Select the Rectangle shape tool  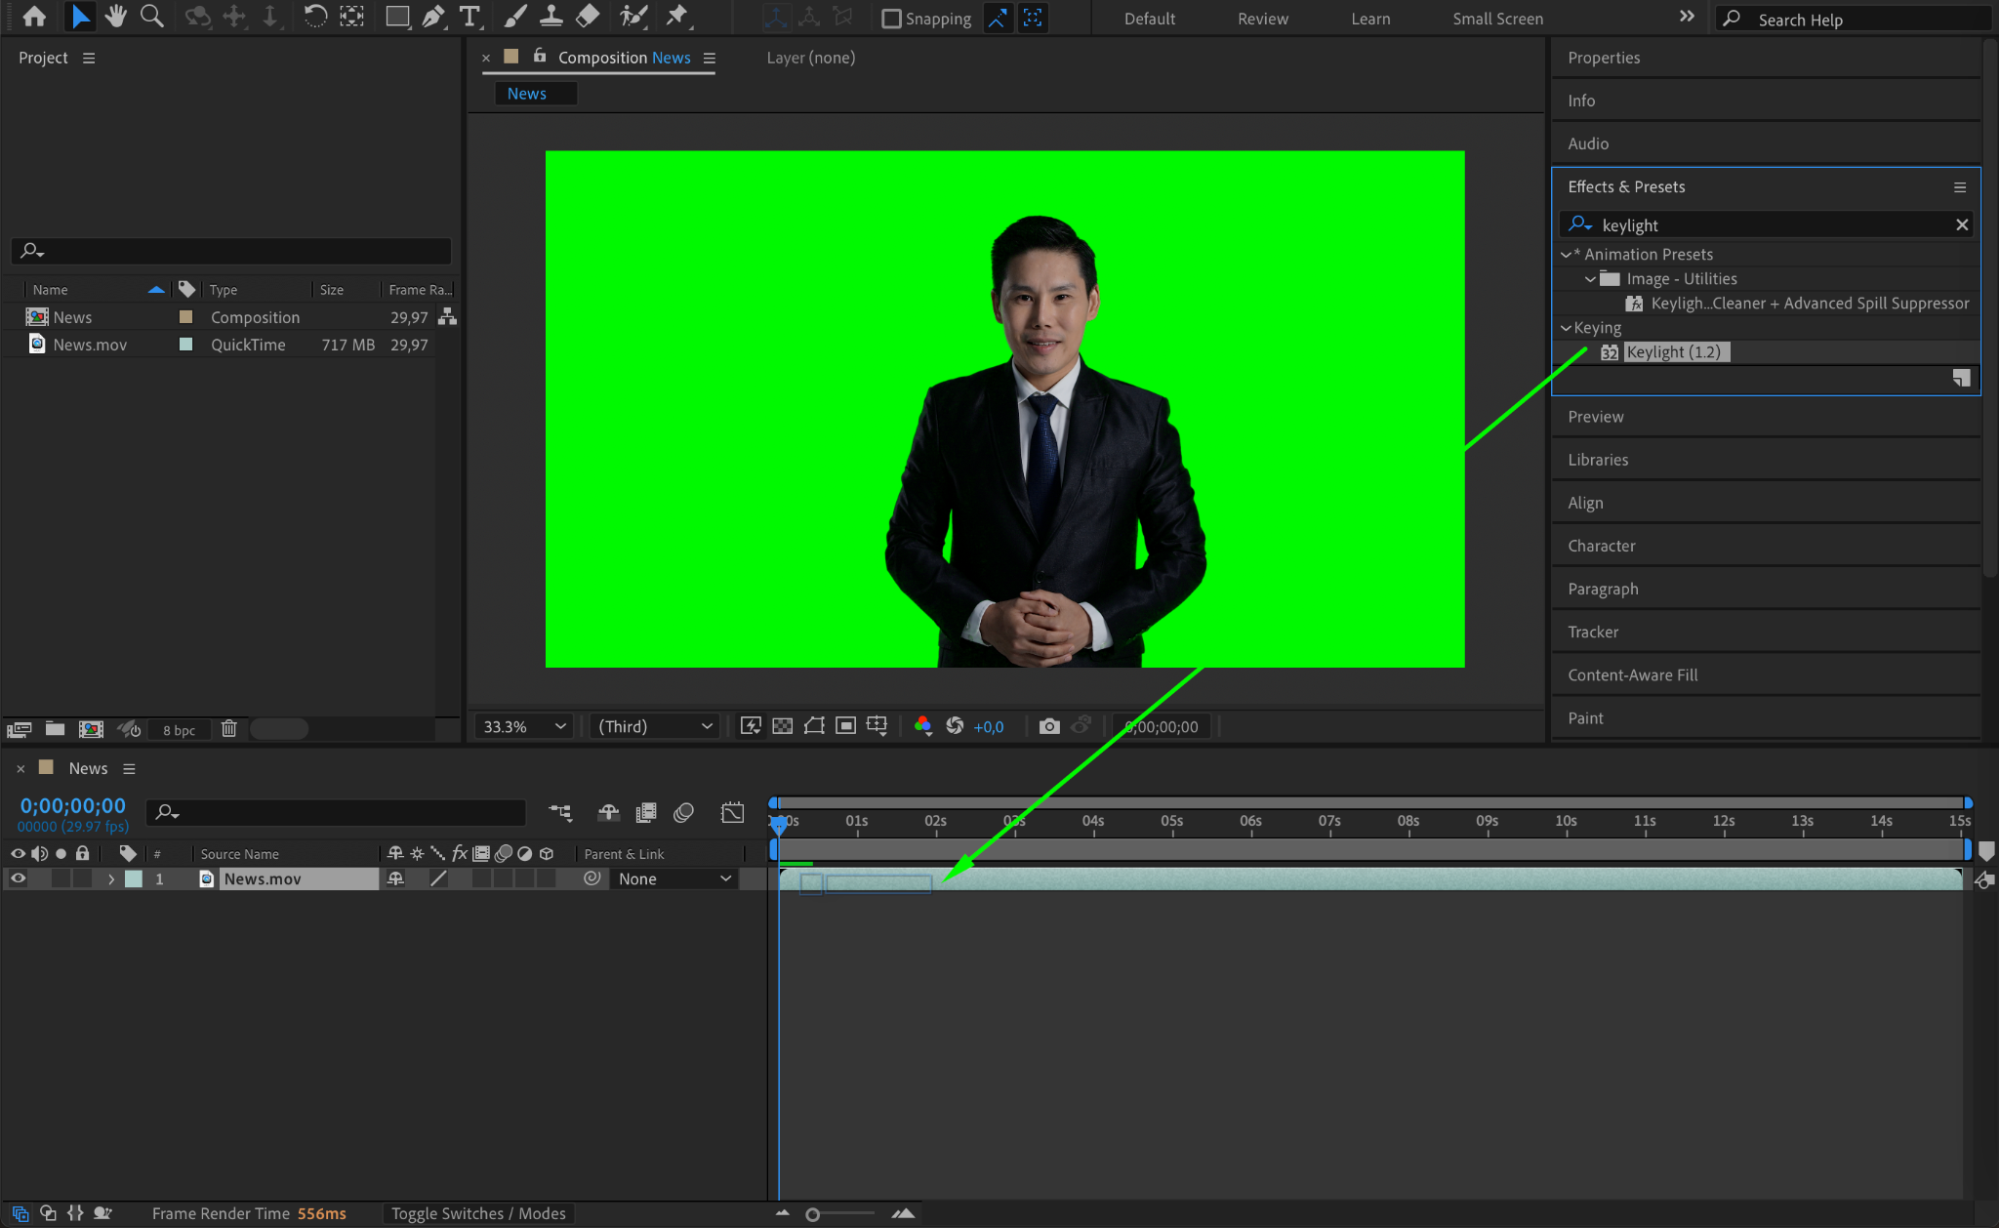coord(396,16)
